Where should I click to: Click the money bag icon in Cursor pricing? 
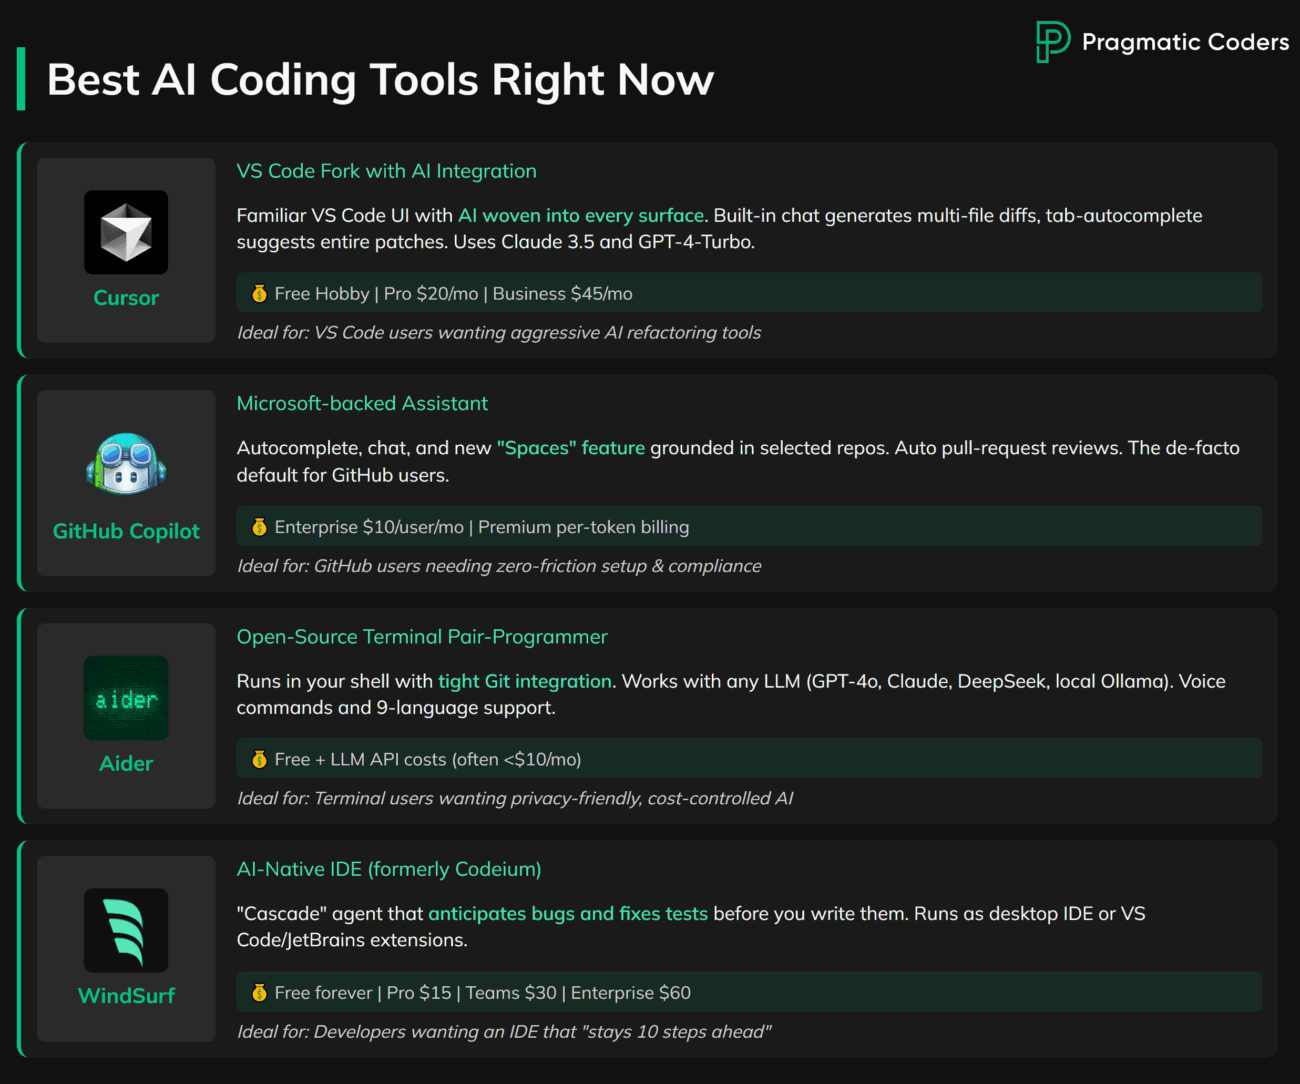pos(259,293)
